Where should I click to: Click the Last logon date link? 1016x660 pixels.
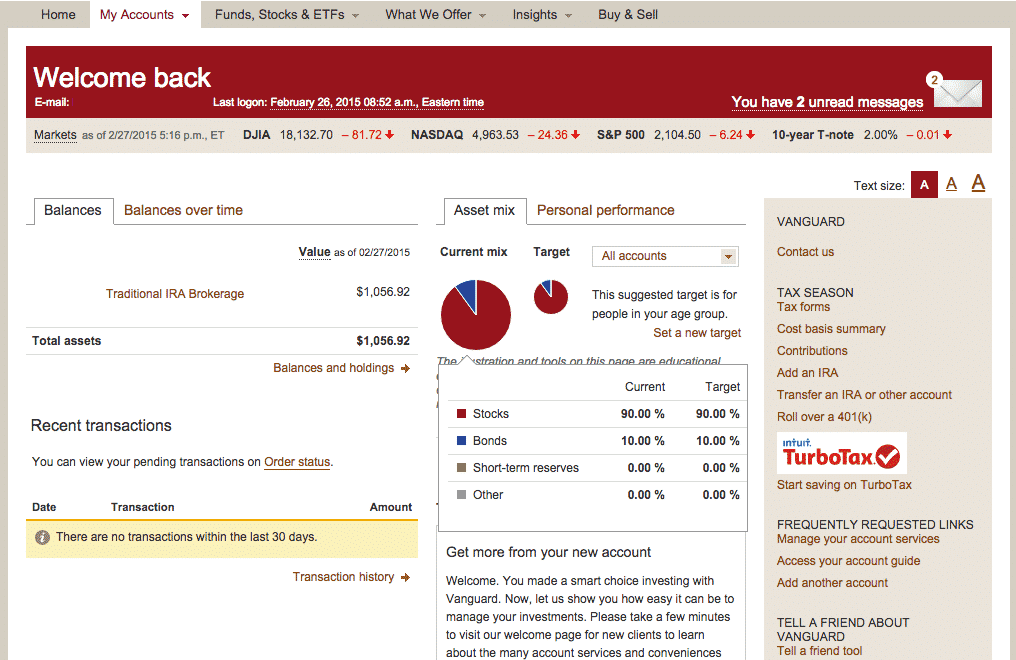pyautogui.click(x=377, y=102)
